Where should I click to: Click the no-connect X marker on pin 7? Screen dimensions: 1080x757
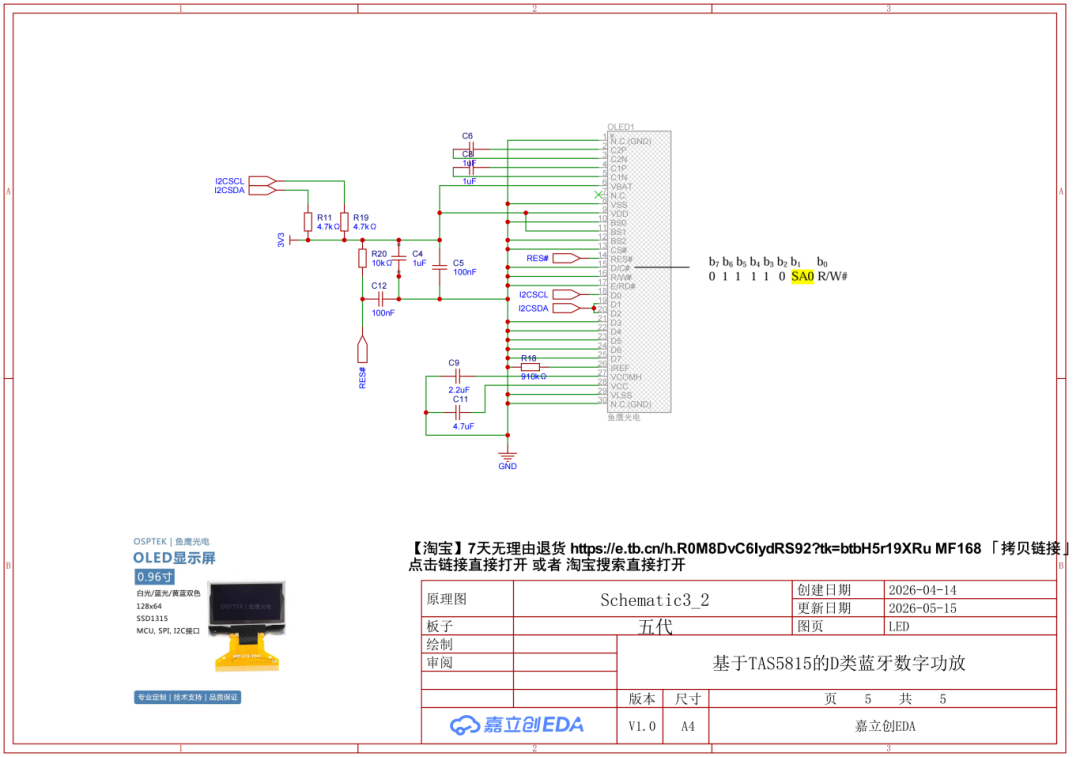coord(598,195)
